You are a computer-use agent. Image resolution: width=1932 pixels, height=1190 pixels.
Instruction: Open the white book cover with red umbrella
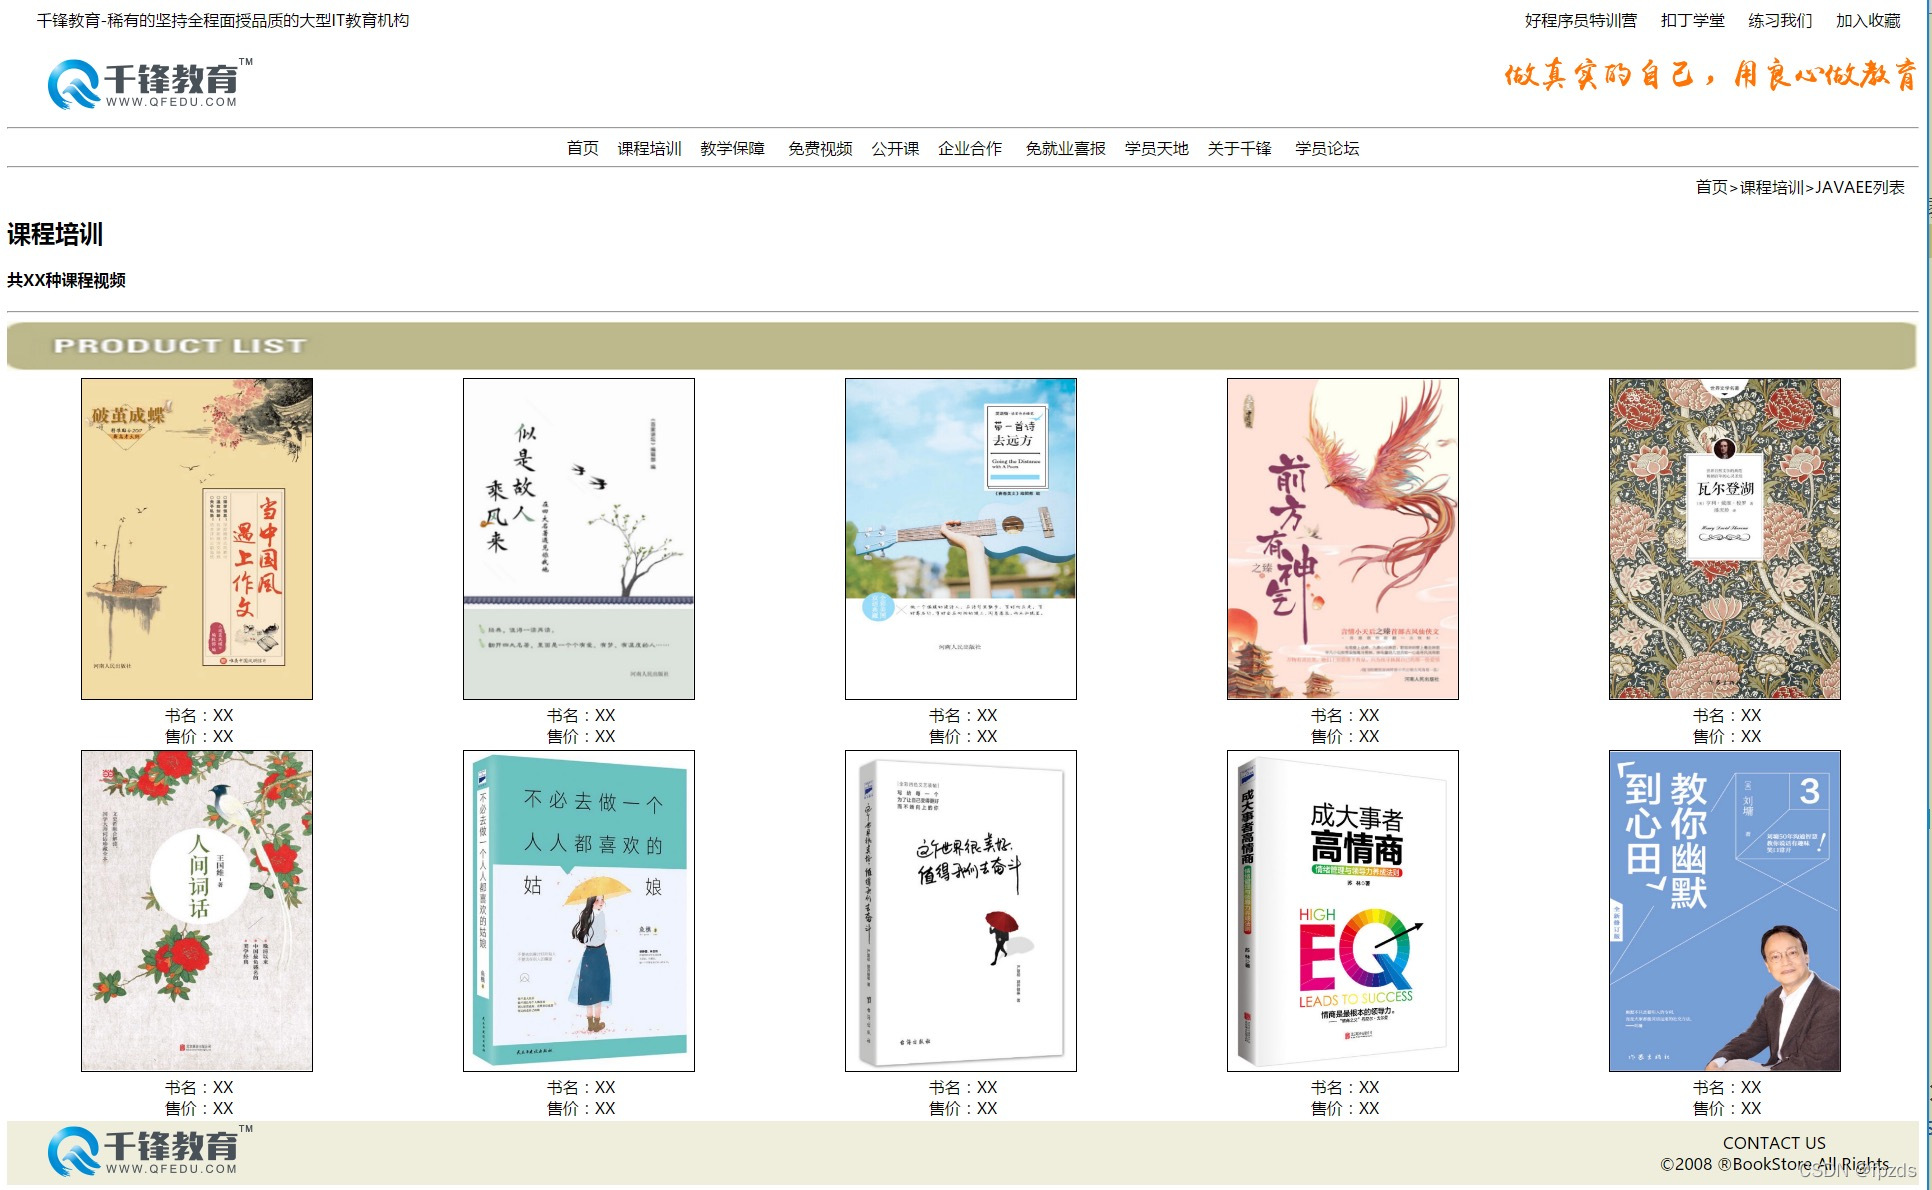click(x=961, y=911)
